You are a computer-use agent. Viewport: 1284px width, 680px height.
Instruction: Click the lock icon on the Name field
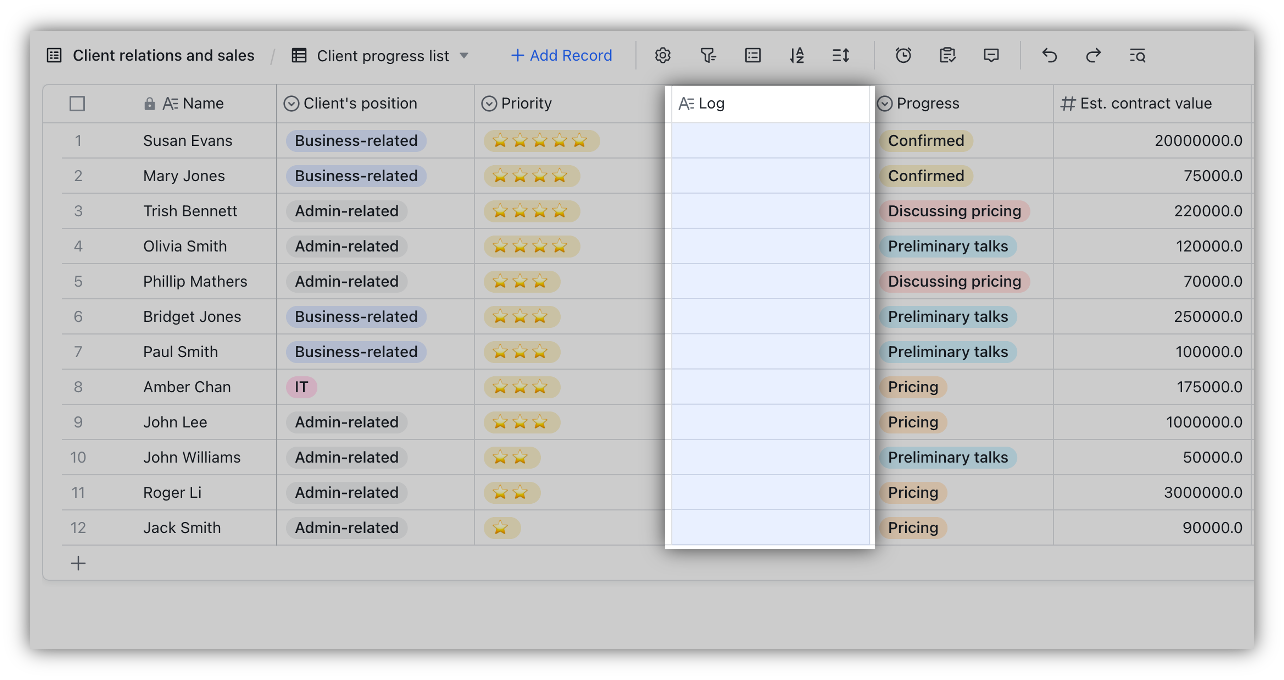[x=149, y=103]
